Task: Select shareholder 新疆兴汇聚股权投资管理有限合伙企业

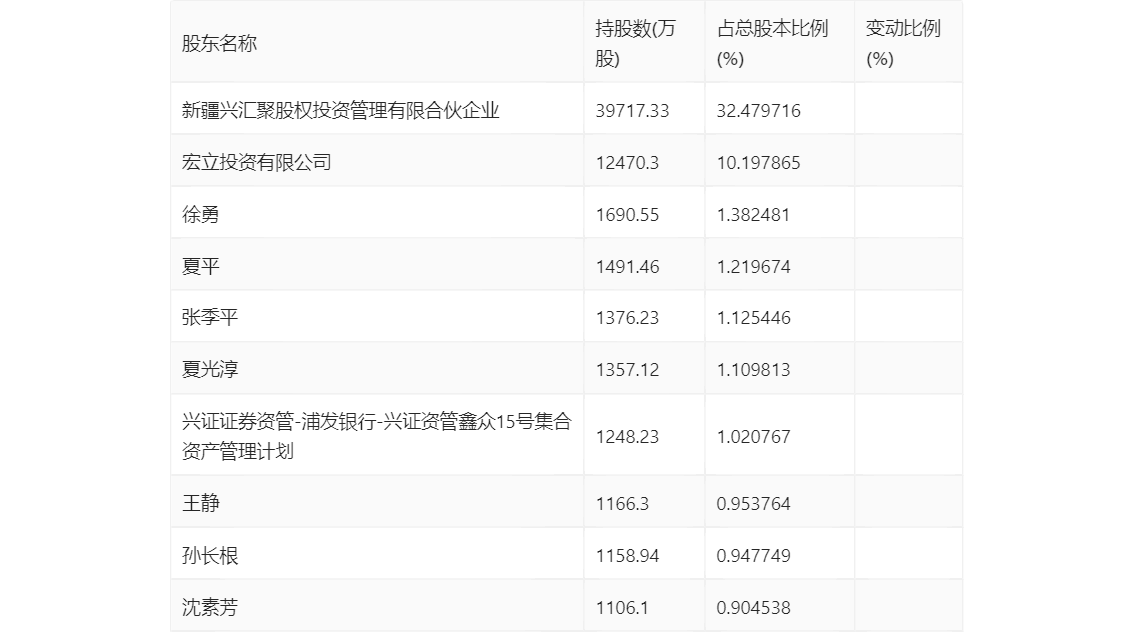Action: (x=341, y=111)
